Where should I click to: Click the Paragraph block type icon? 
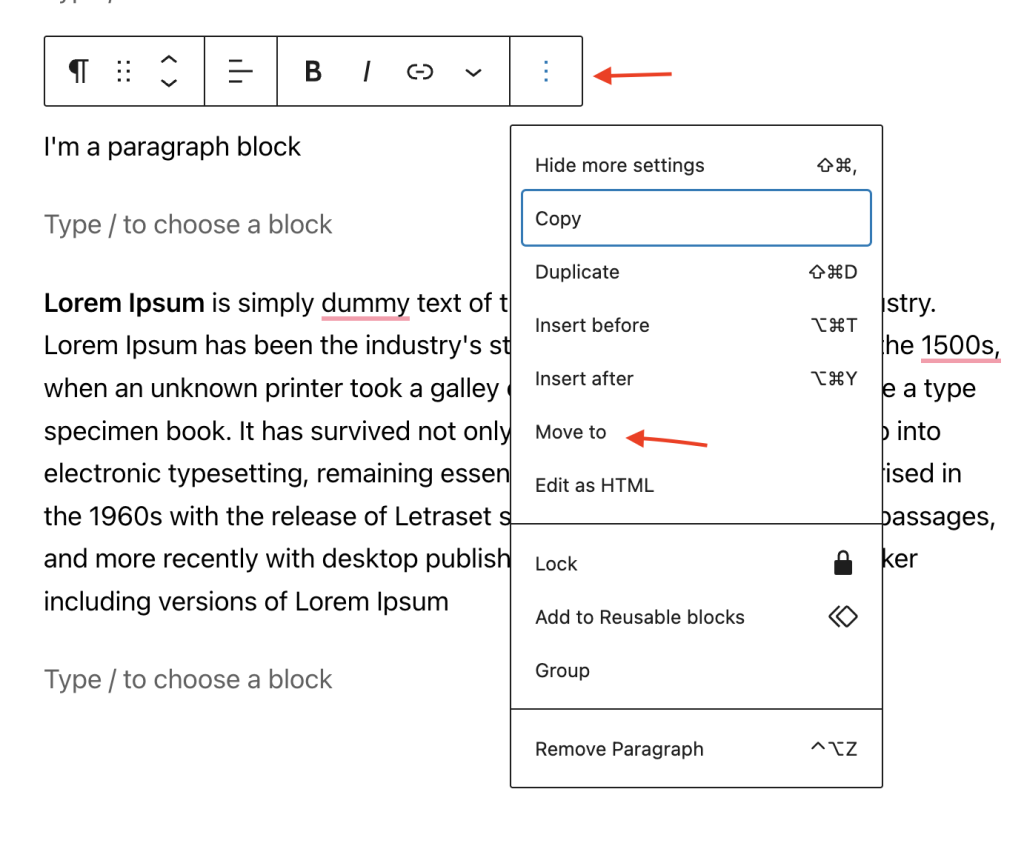[78, 71]
